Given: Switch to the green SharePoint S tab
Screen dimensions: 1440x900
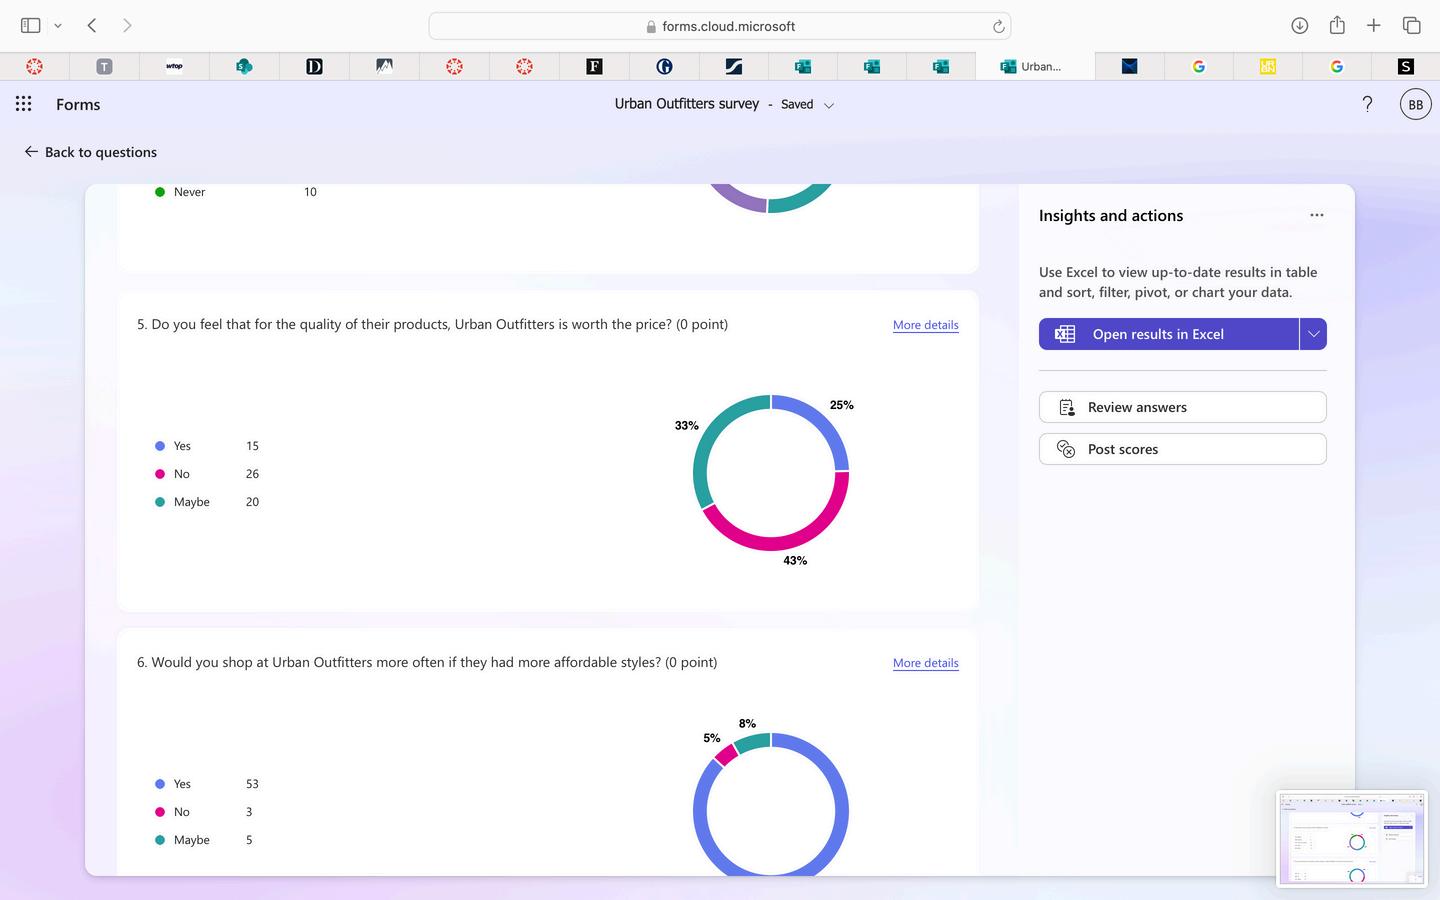Looking at the screenshot, I should (244, 66).
